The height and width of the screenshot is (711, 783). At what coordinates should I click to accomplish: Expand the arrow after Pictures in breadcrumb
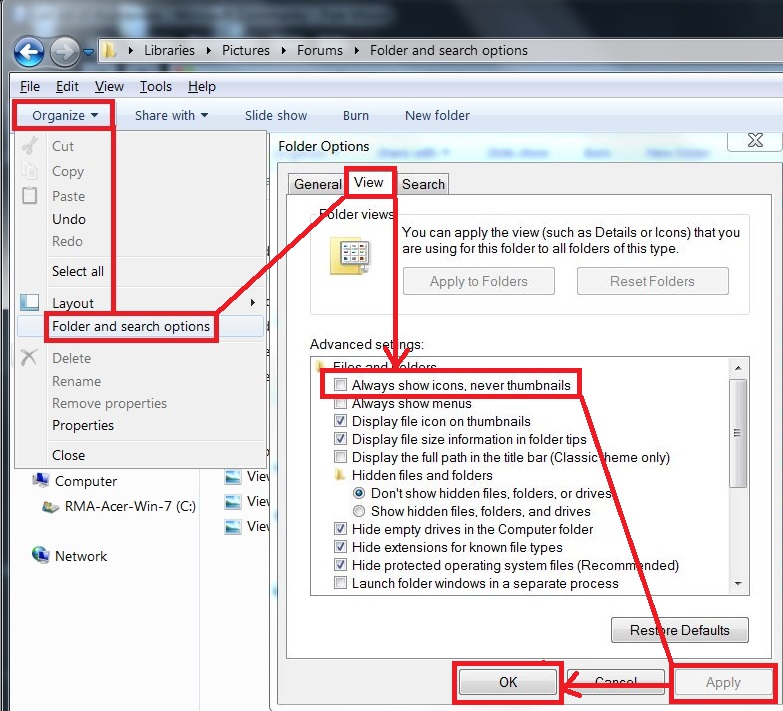tap(283, 50)
